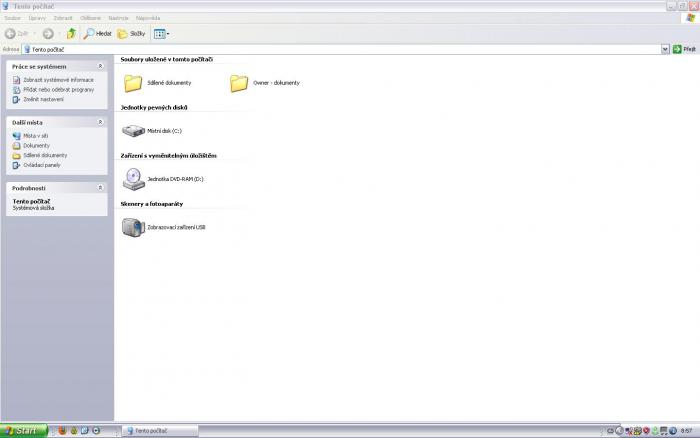Collapse the Další místa panel
This screenshot has height=438, width=700.
[x=100, y=122]
